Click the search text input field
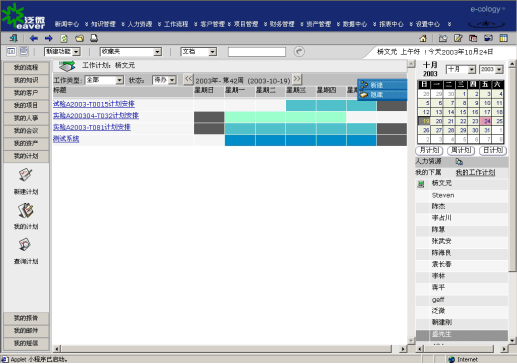 pyautogui.click(x=257, y=52)
